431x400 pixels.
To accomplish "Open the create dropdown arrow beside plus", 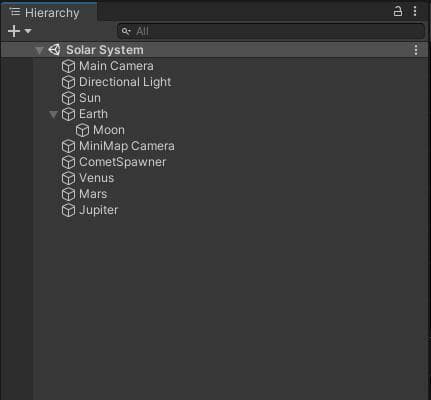I will [x=28, y=31].
